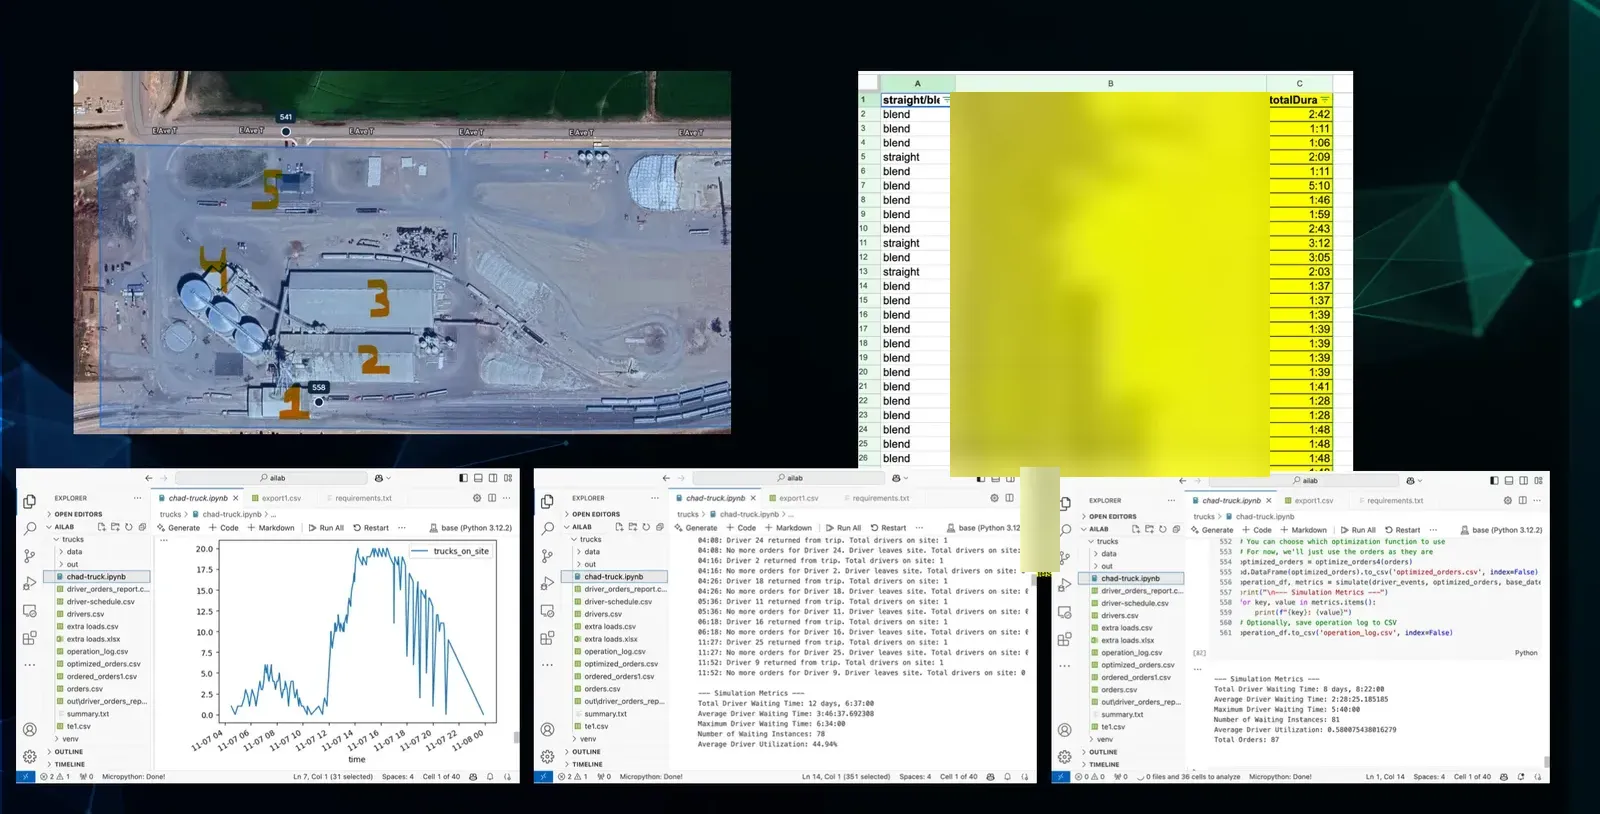
Task: Open notebook settings gear in chart window tab bar
Action: coord(477,497)
